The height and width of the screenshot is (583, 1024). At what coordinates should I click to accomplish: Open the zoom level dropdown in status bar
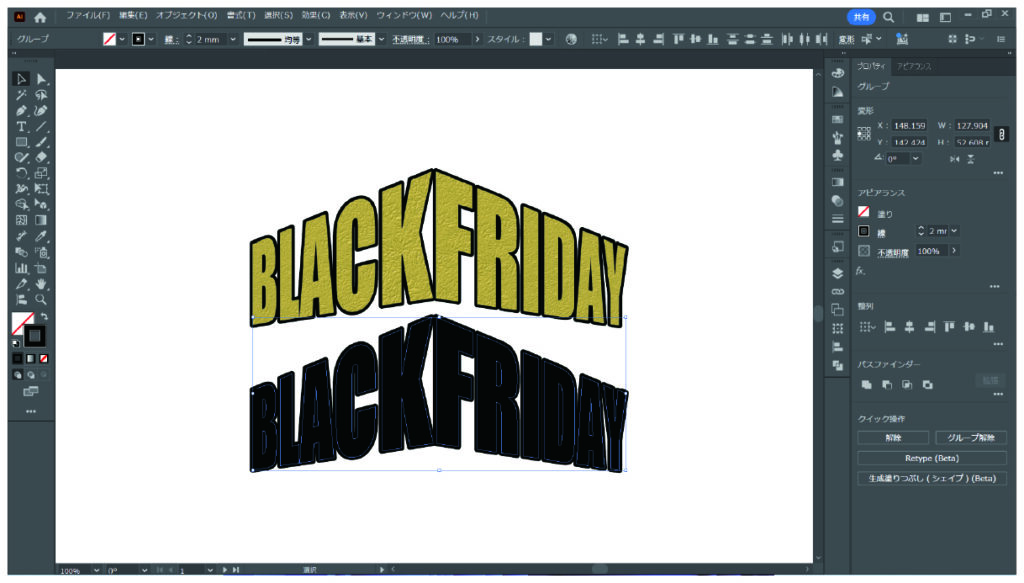point(96,570)
